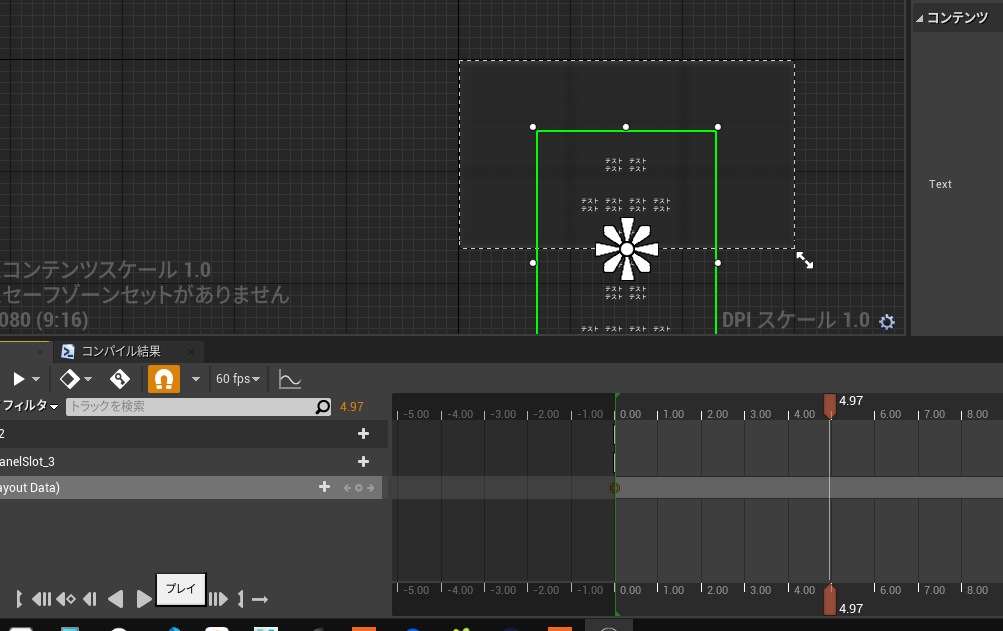The height and width of the screenshot is (631, 1003).
Task: Click the magnifier icon in track search
Action: pyautogui.click(x=323, y=406)
